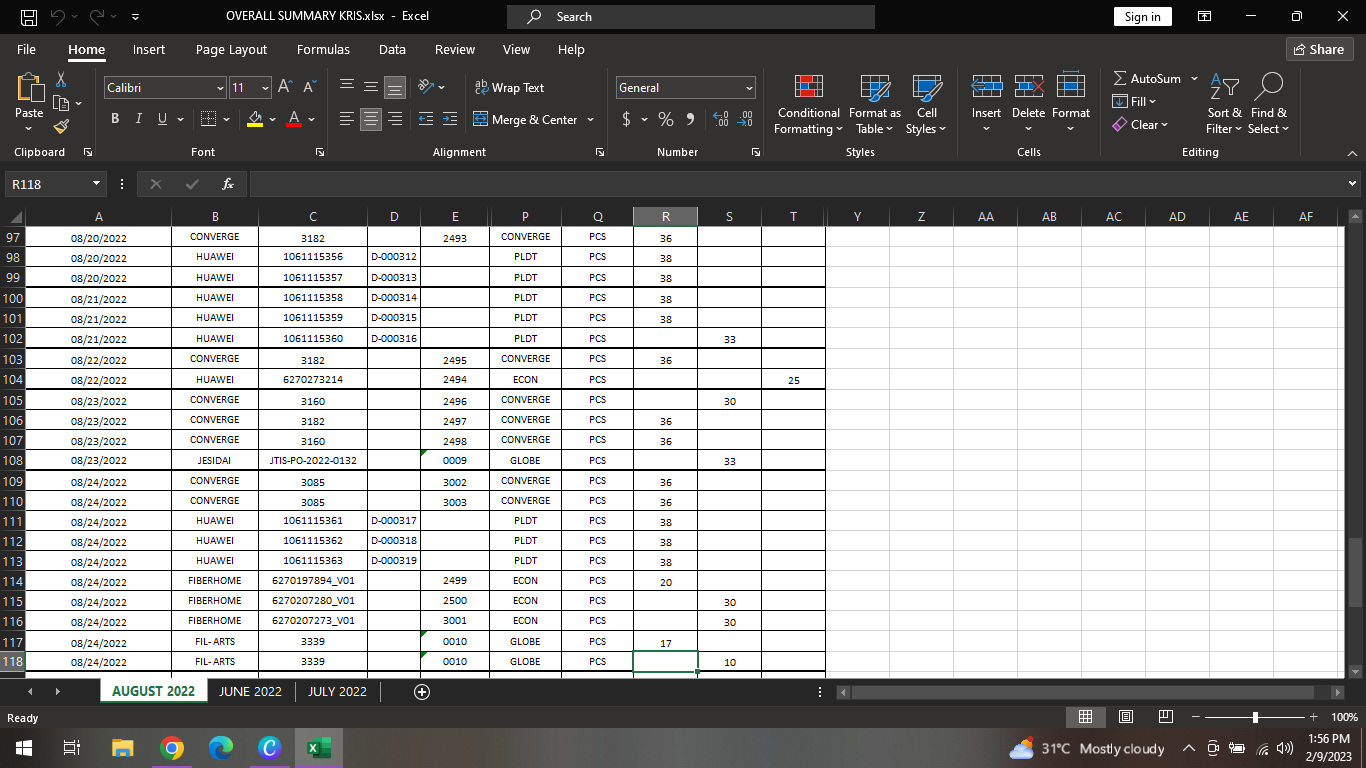
Task: Open Sort & Filter dropdown
Action: point(1224,104)
